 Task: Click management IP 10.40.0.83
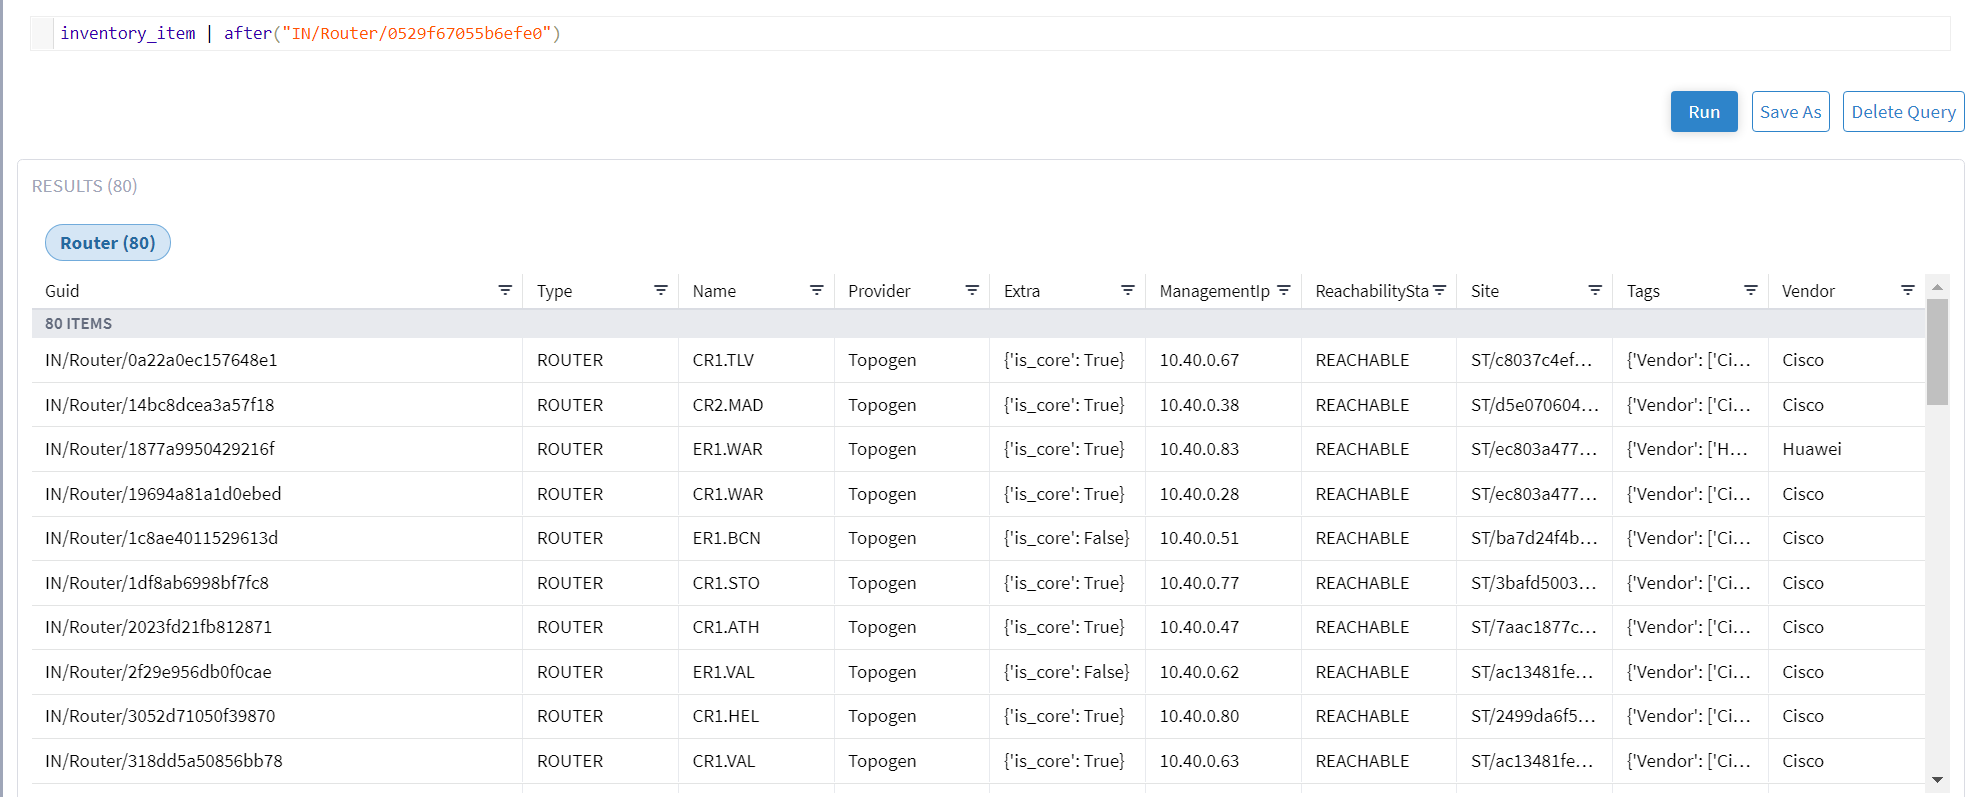1199,449
